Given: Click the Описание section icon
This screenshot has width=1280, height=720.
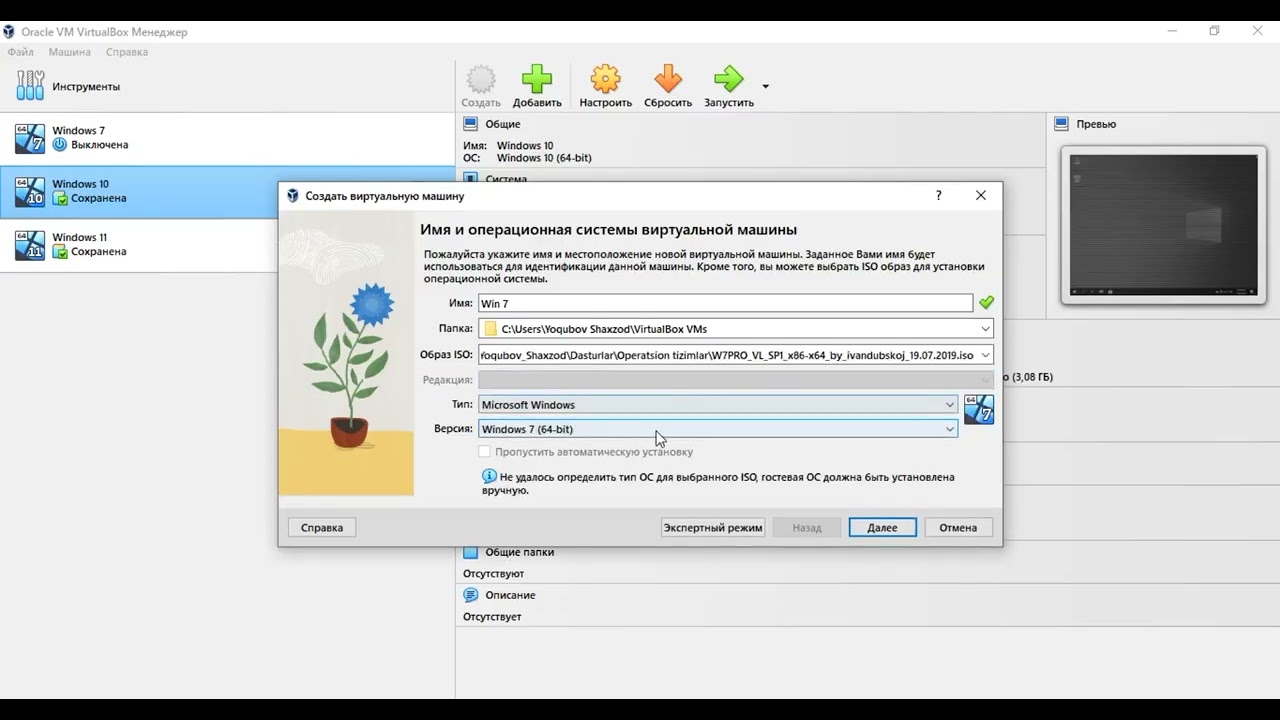Looking at the screenshot, I should pyautogui.click(x=471, y=595).
